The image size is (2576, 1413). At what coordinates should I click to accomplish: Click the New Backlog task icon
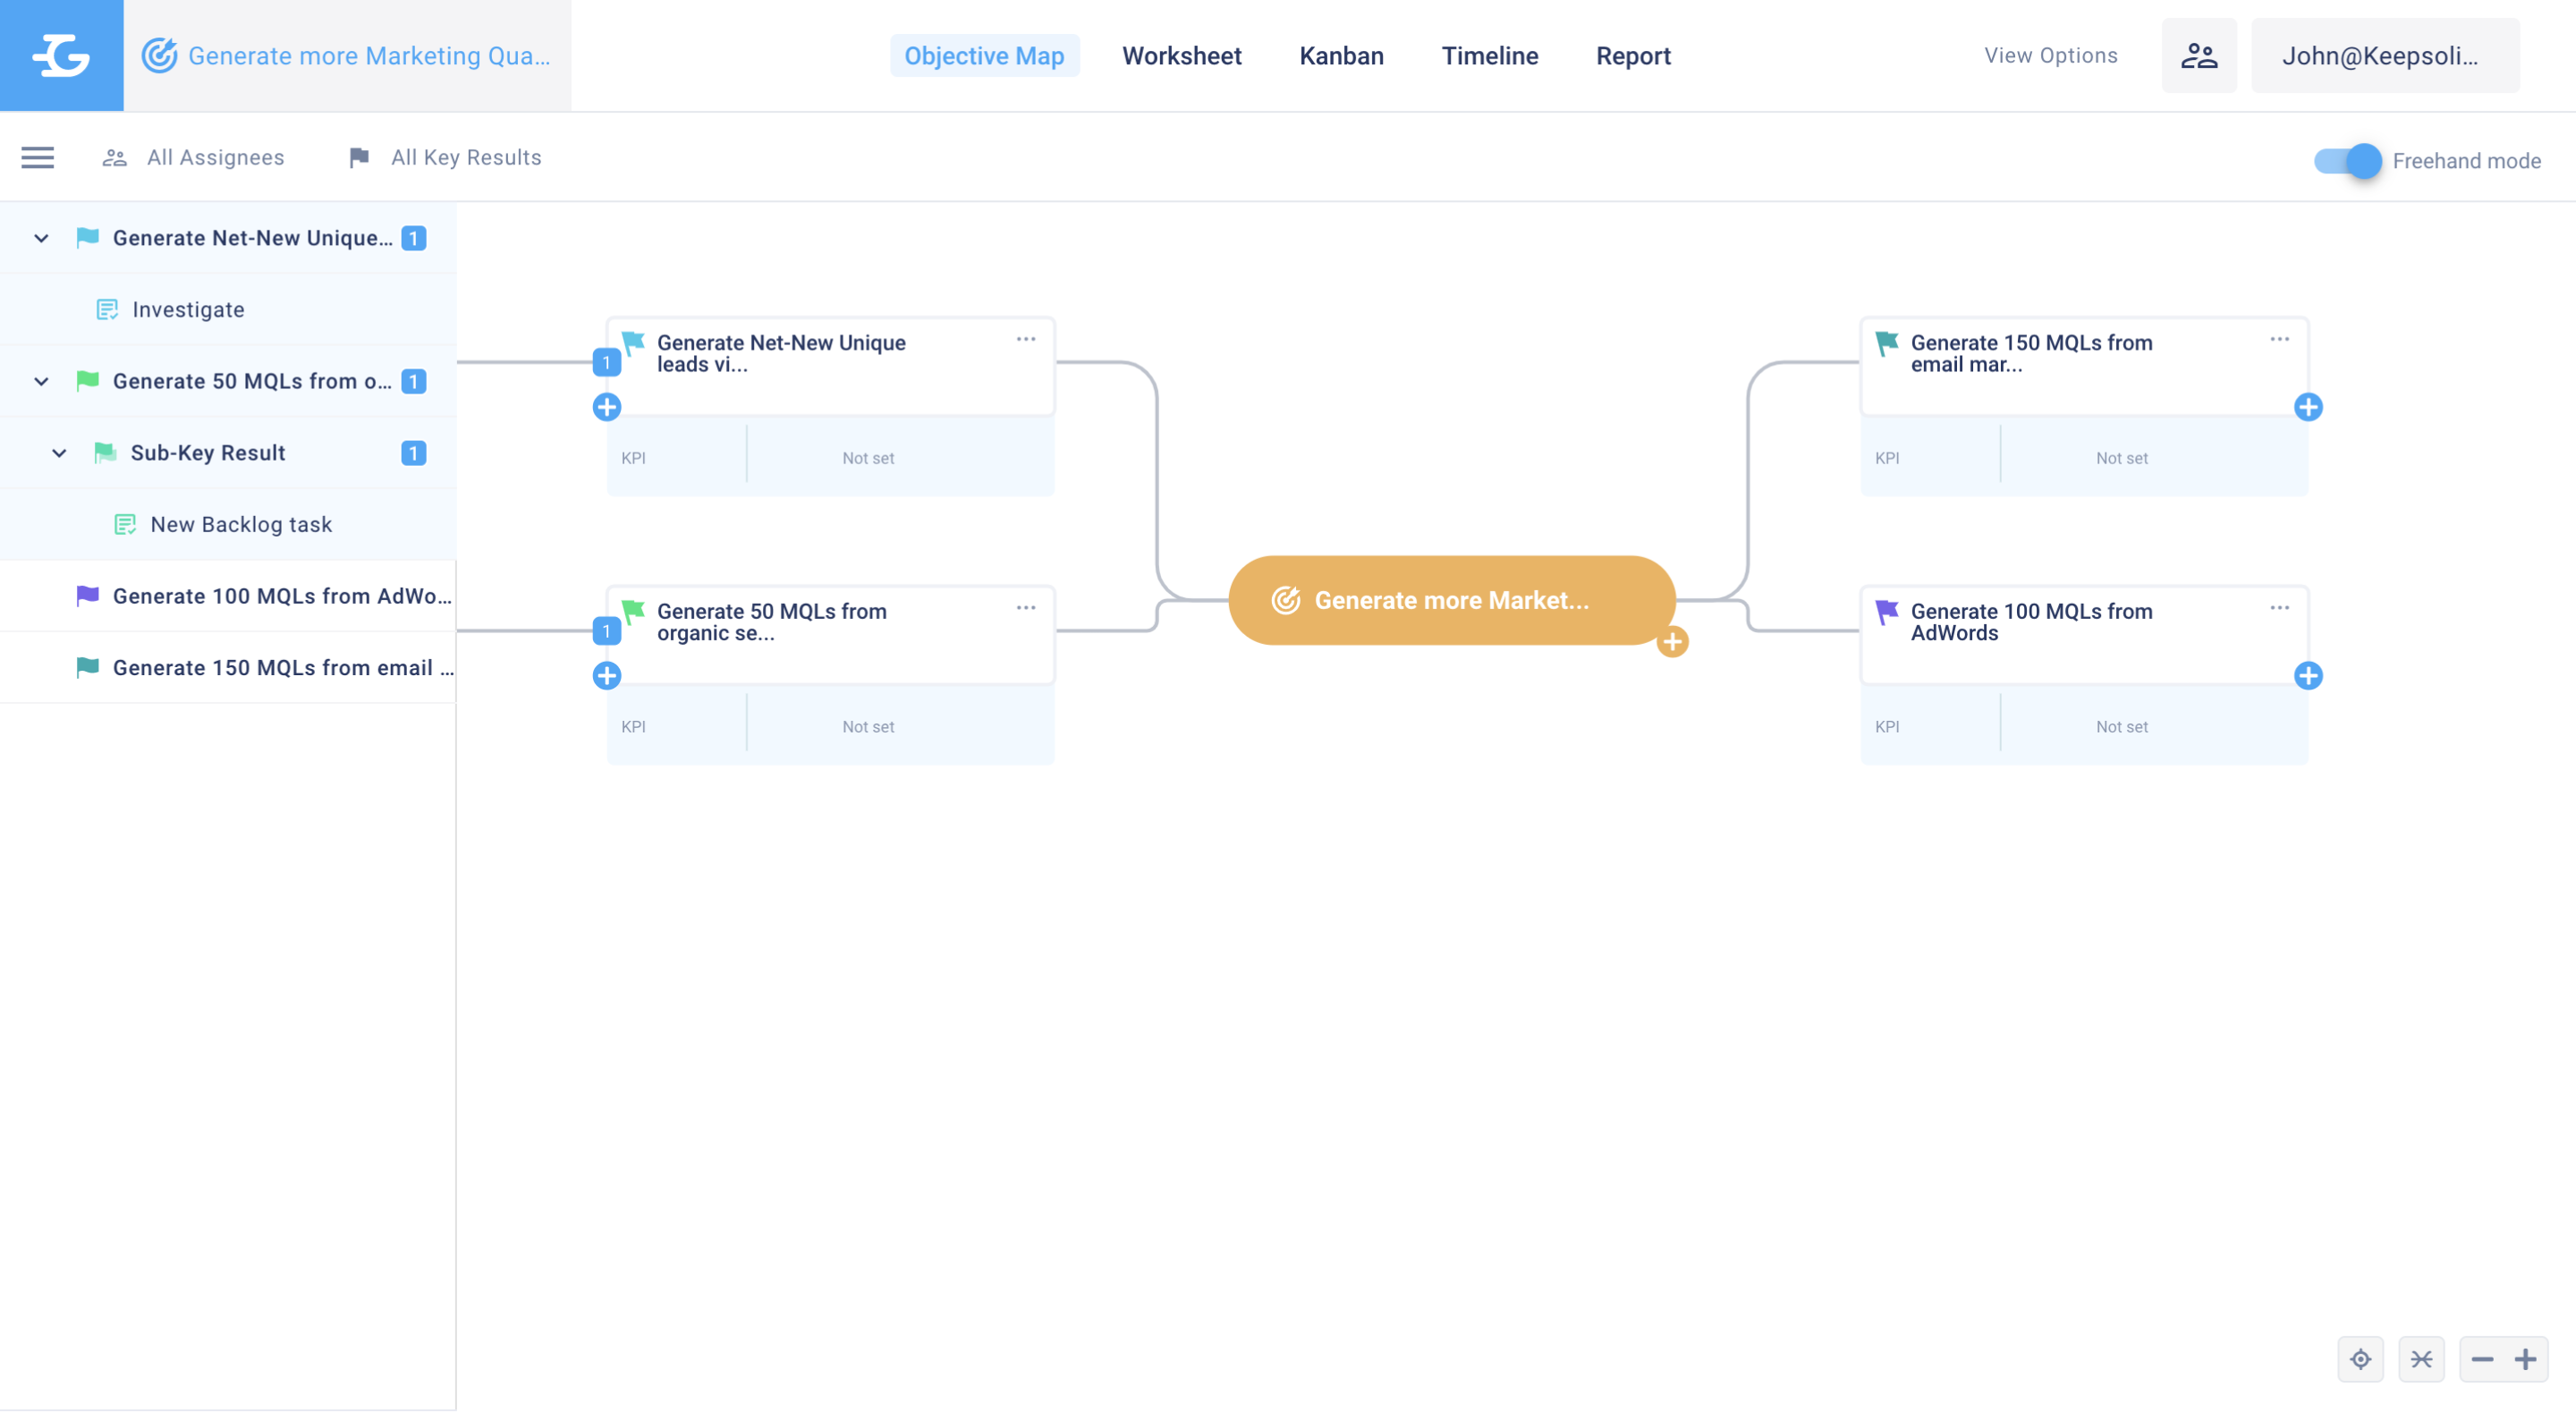click(125, 525)
